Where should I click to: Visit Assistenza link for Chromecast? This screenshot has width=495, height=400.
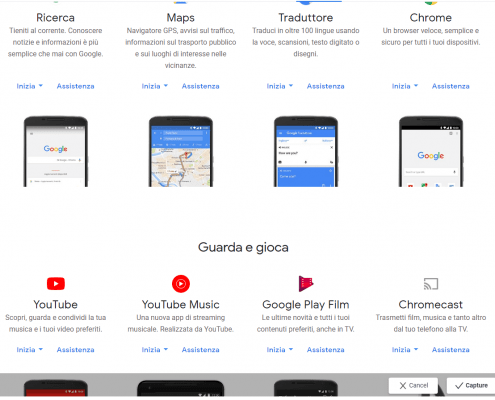[x=451, y=350]
